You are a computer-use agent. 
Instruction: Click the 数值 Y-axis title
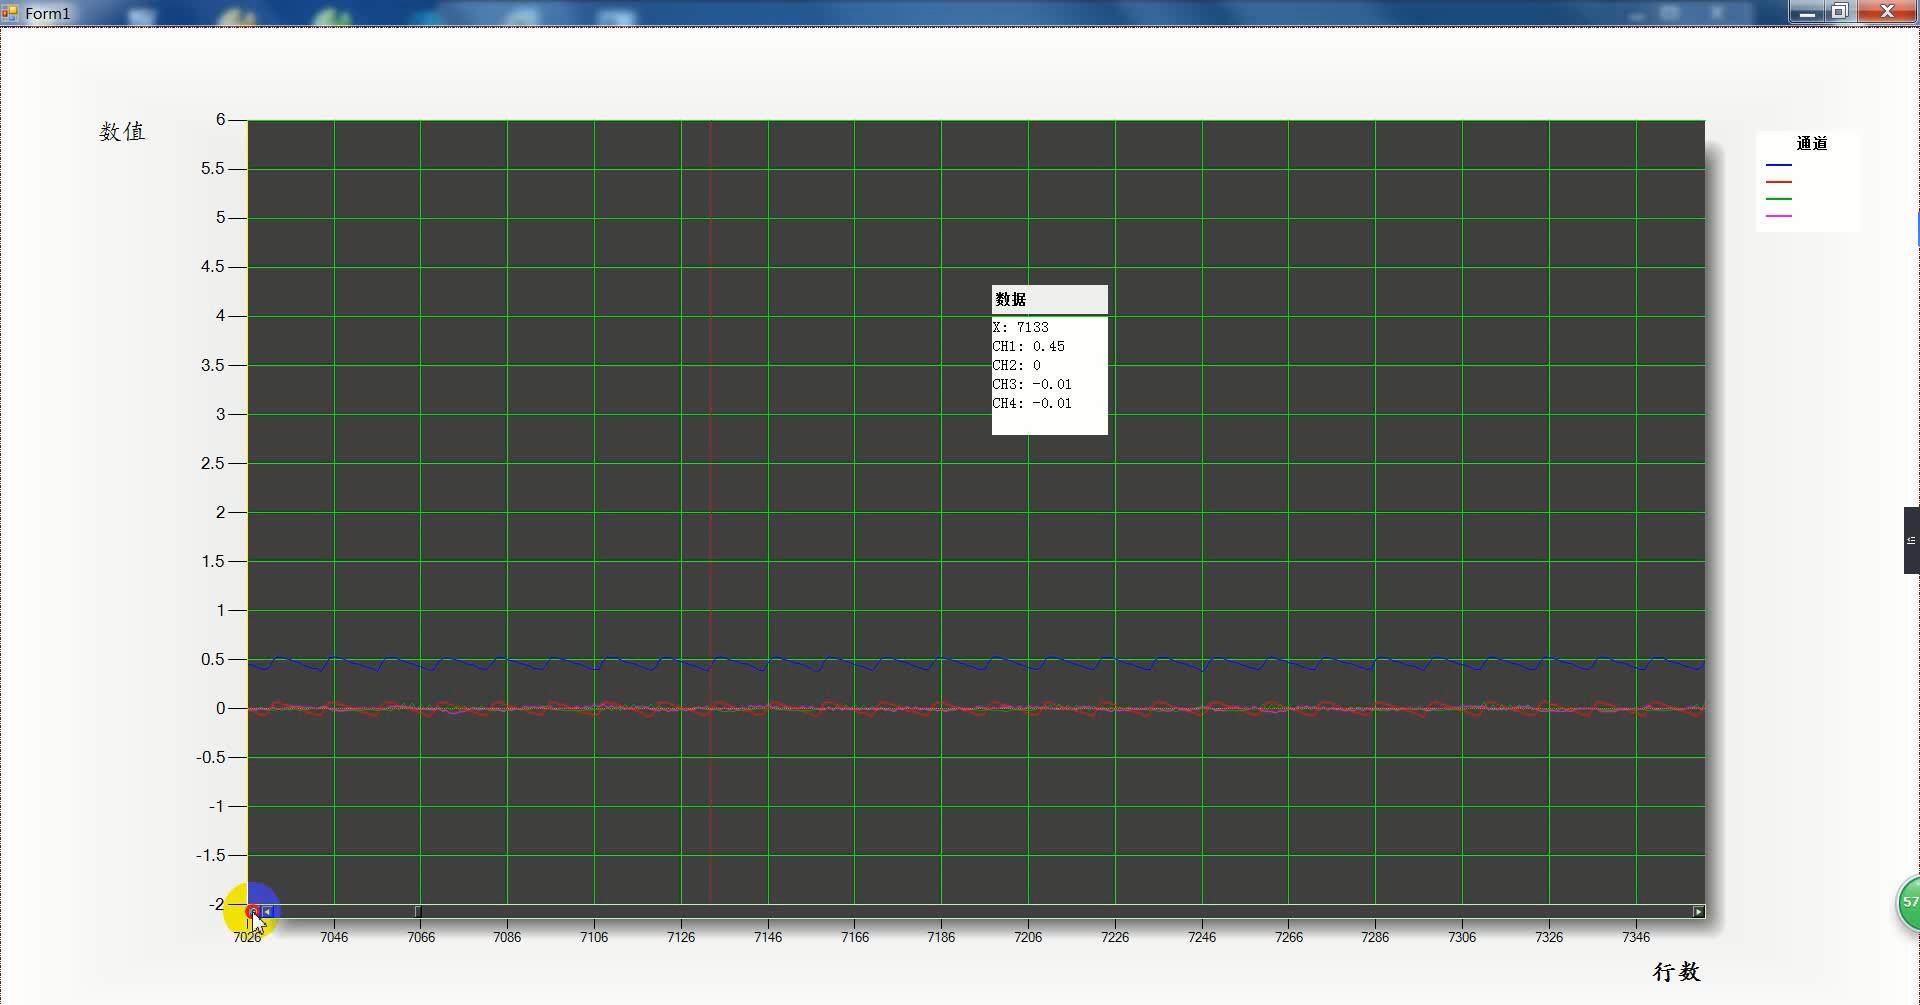point(123,132)
